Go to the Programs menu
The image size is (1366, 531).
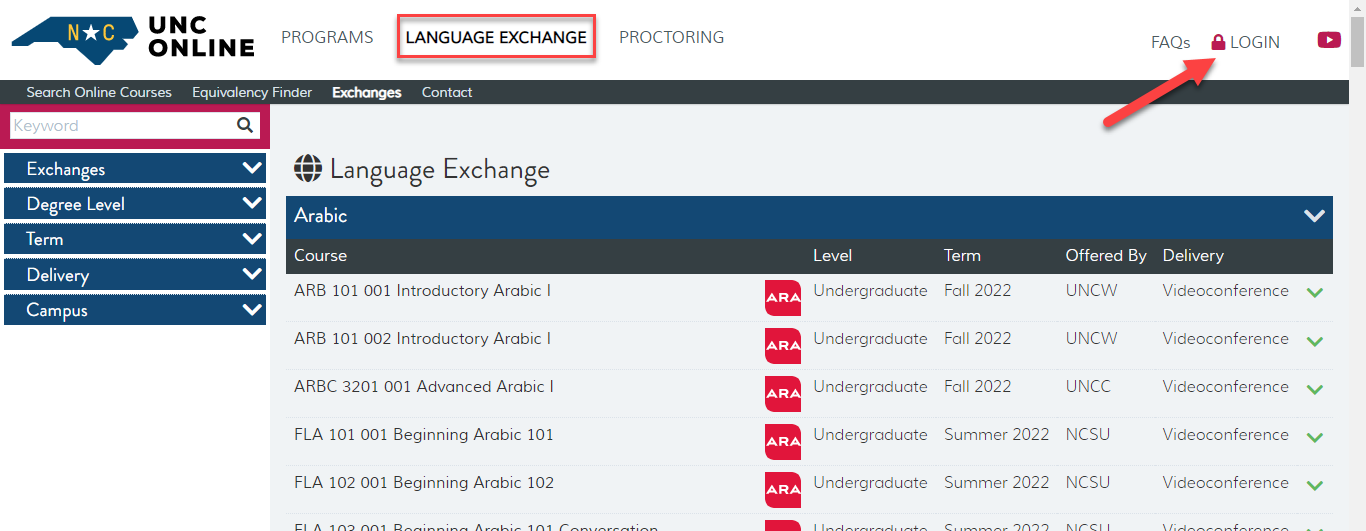[x=327, y=38]
